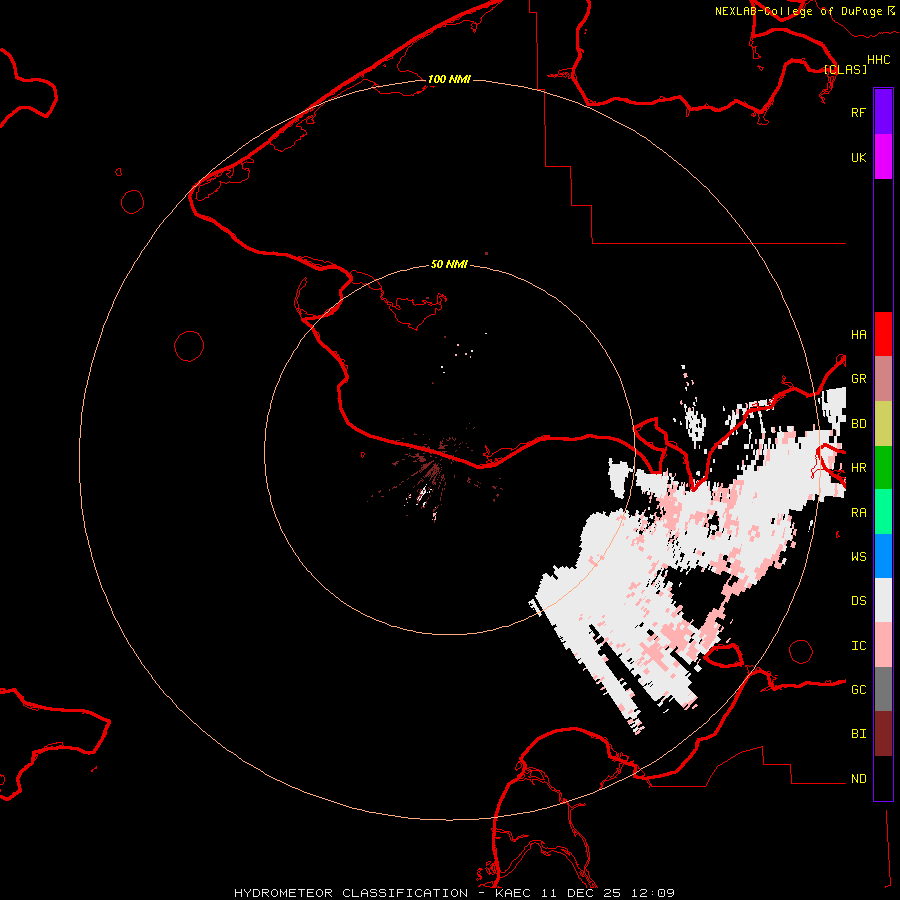900x900 pixels.
Task: Click the 50 NMI range ring label
Action: coord(449,264)
